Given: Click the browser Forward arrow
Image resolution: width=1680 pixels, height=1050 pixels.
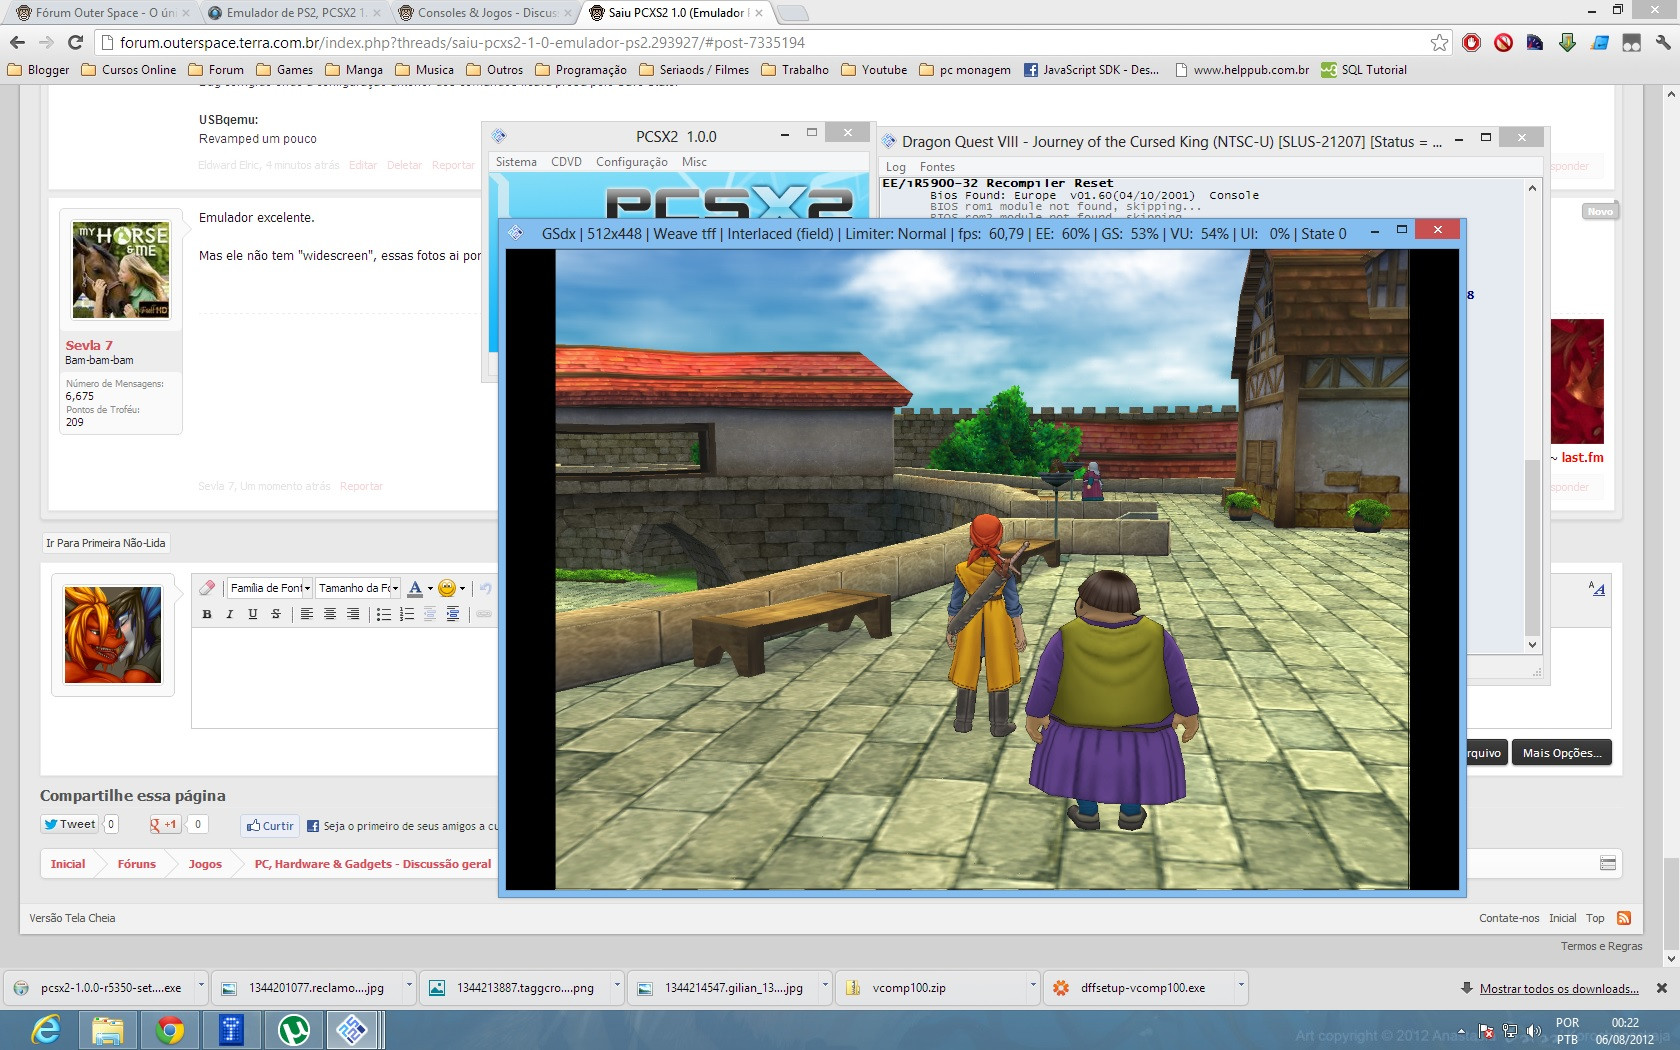Looking at the screenshot, I should pyautogui.click(x=46, y=42).
